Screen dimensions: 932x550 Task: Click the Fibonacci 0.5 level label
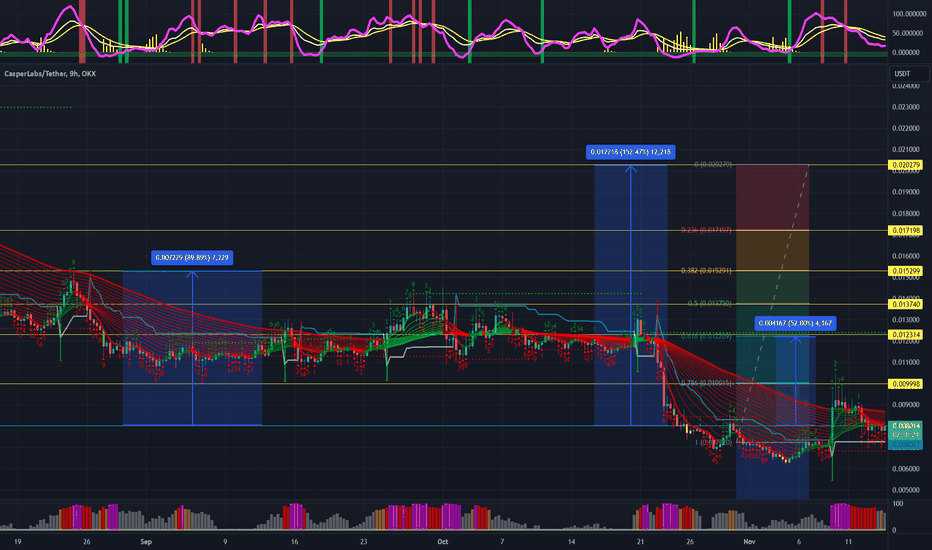pyautogui.click(x=710, y=303)
